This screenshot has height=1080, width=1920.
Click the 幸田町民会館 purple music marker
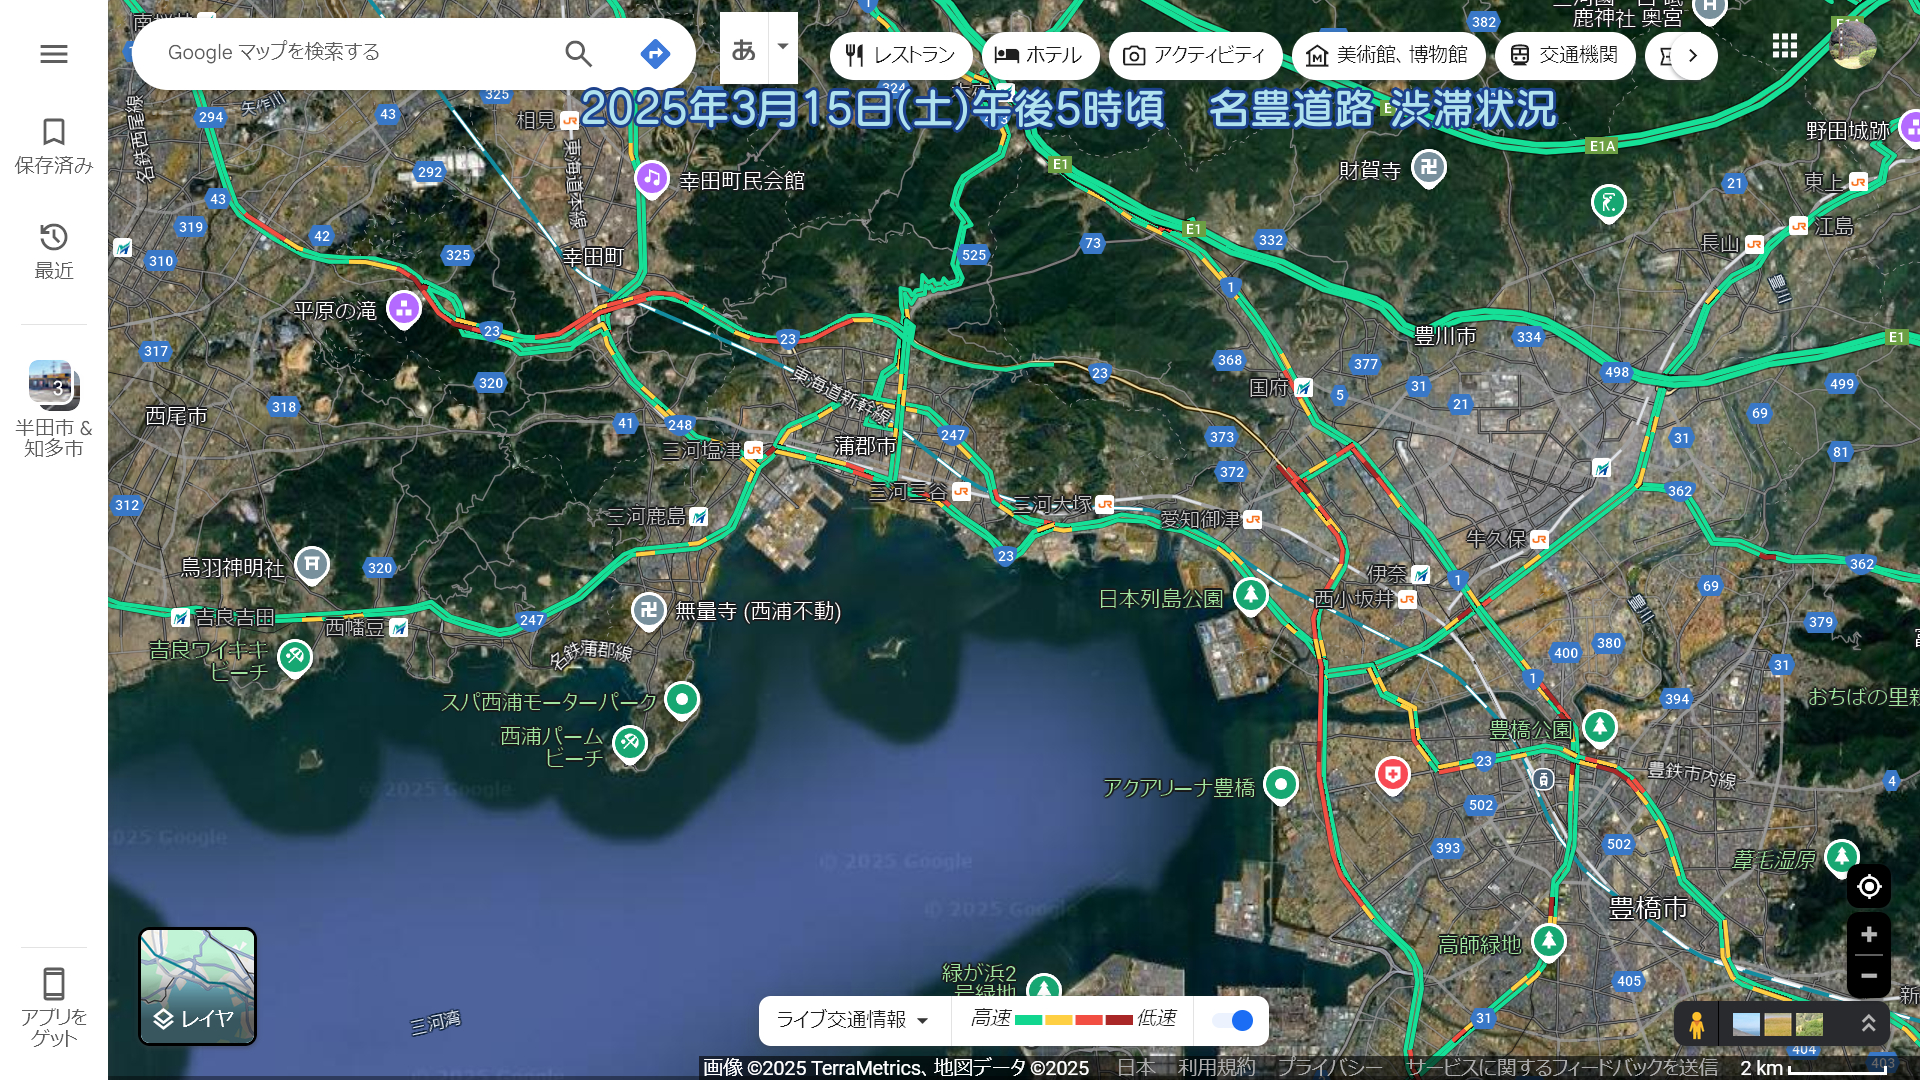coord(652,179)
